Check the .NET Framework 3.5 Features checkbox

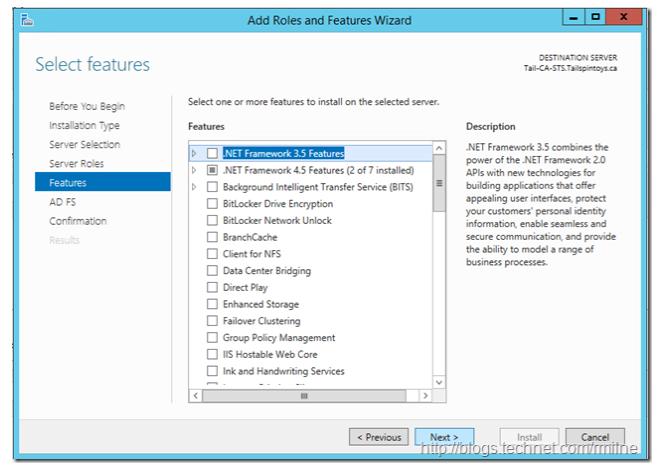(212, 154)
